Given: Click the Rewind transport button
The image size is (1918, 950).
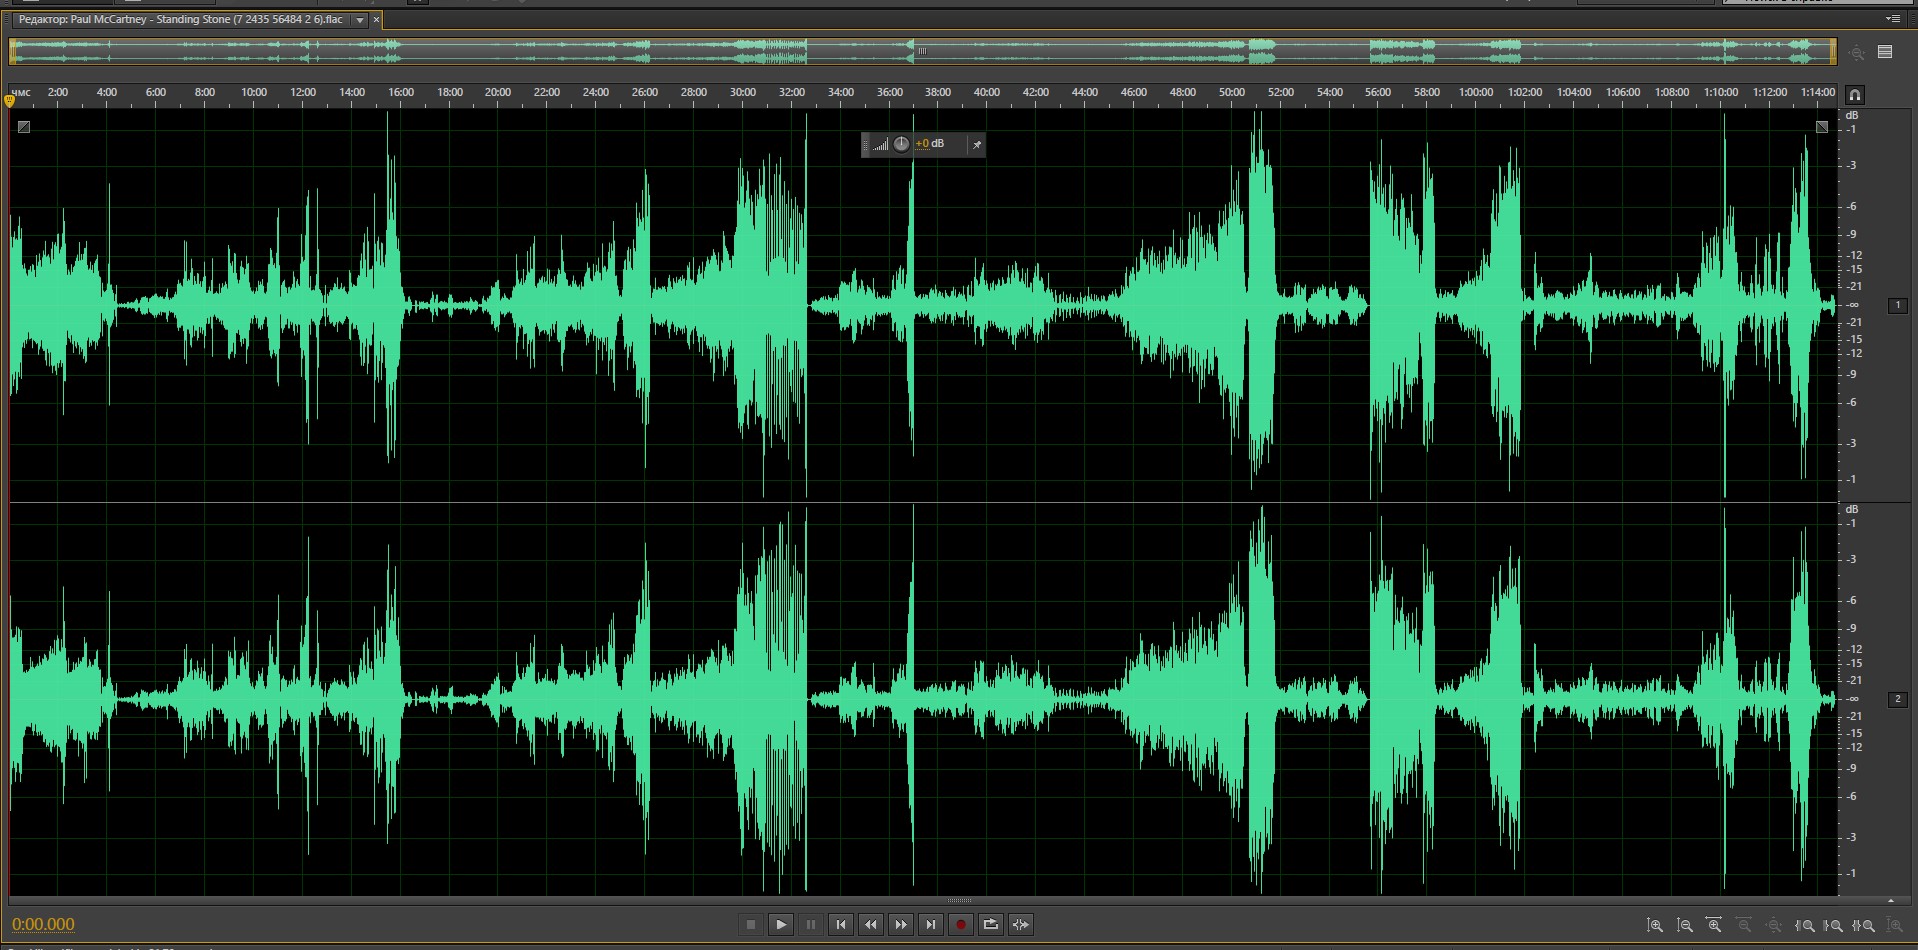Looking at the screenshot, I should pyautogui.click(x=871, y=925).
